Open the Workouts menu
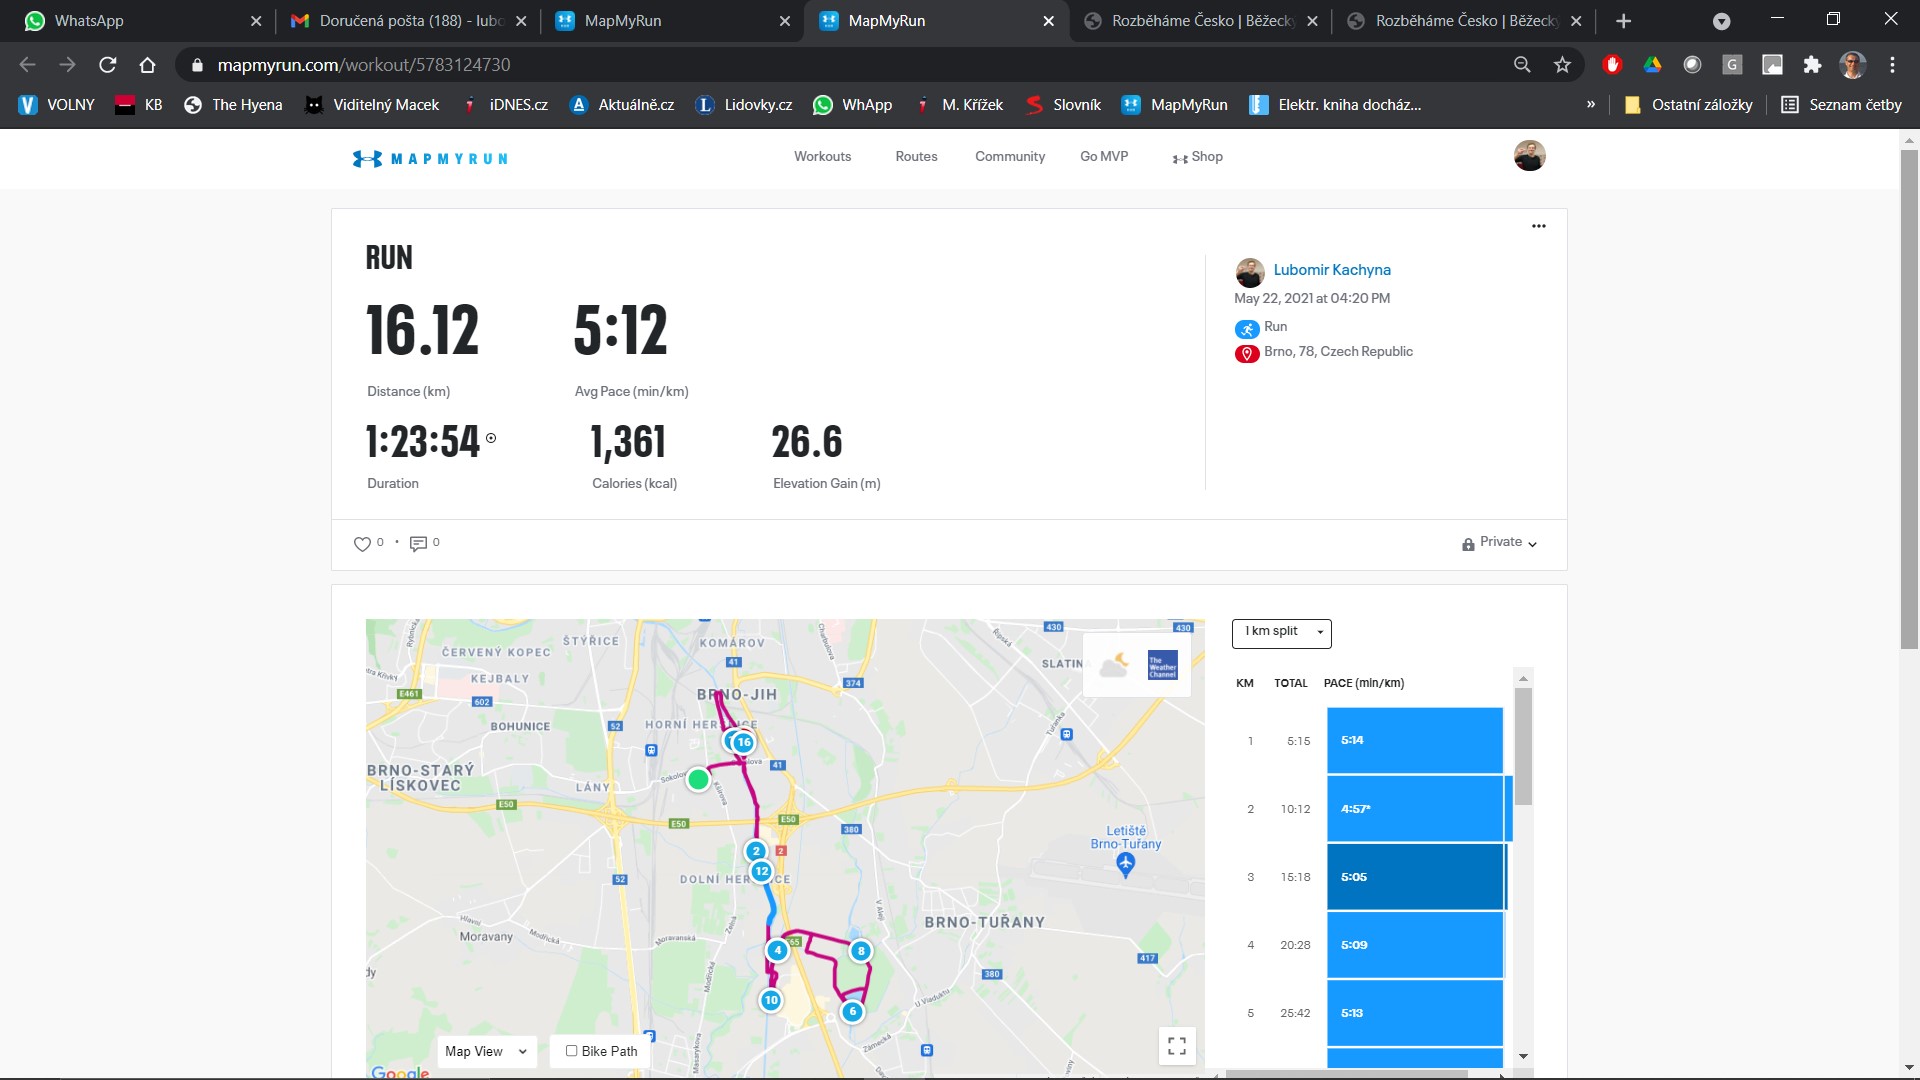 pos(822,157)
